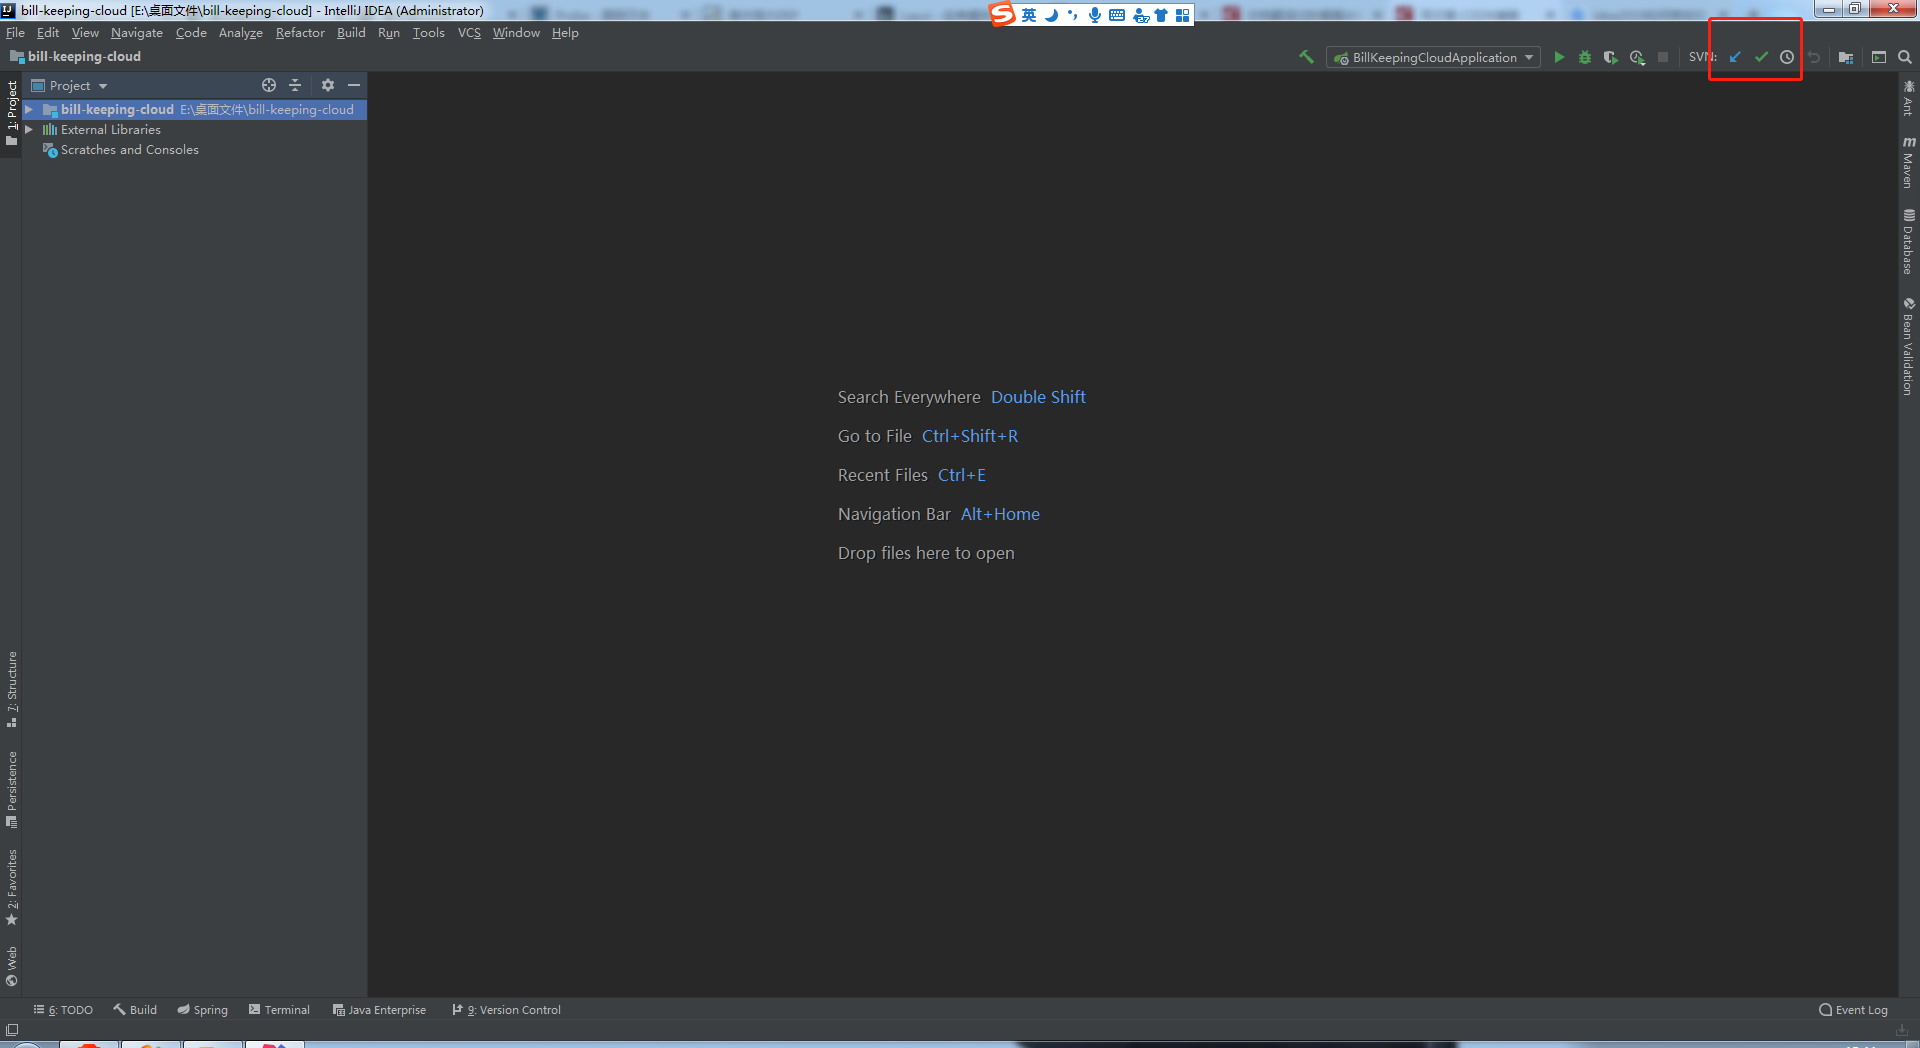
Task: Show SVN history clock icon
Action: [x=1787, y=57]
